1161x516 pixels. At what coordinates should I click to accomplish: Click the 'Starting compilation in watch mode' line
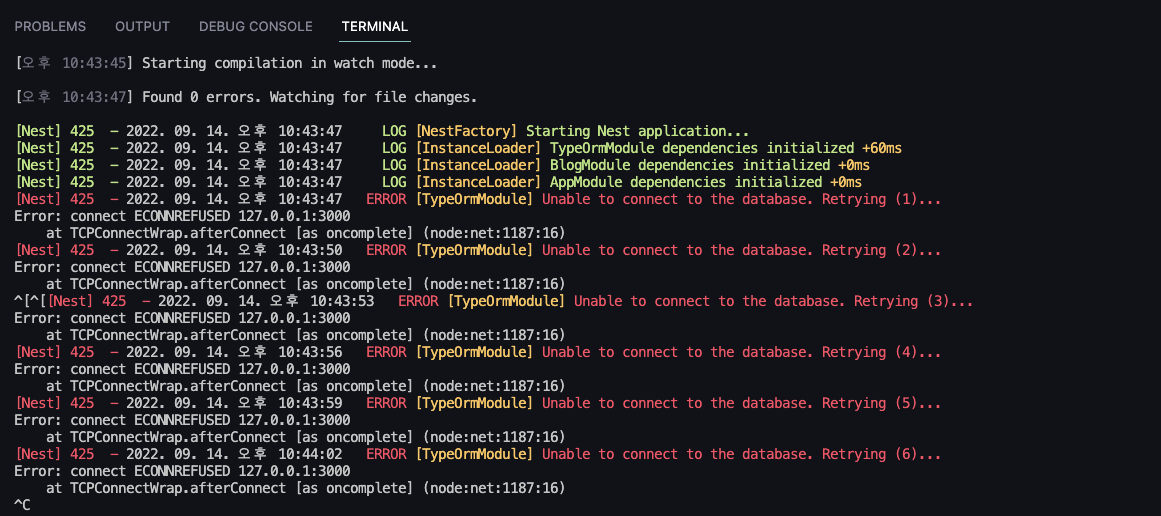(226, 63)
